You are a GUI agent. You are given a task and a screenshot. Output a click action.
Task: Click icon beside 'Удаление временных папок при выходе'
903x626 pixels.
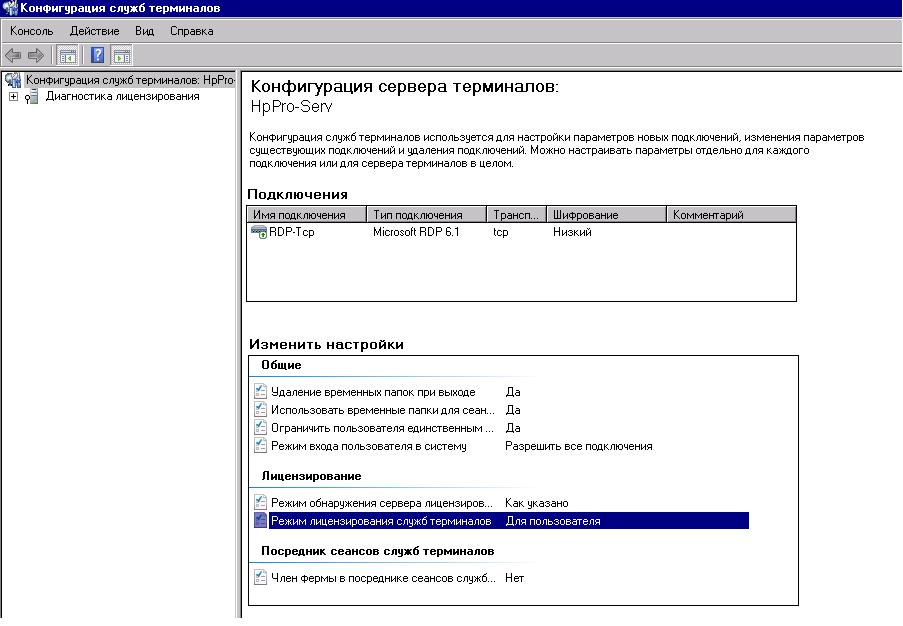tap(260, 392)
